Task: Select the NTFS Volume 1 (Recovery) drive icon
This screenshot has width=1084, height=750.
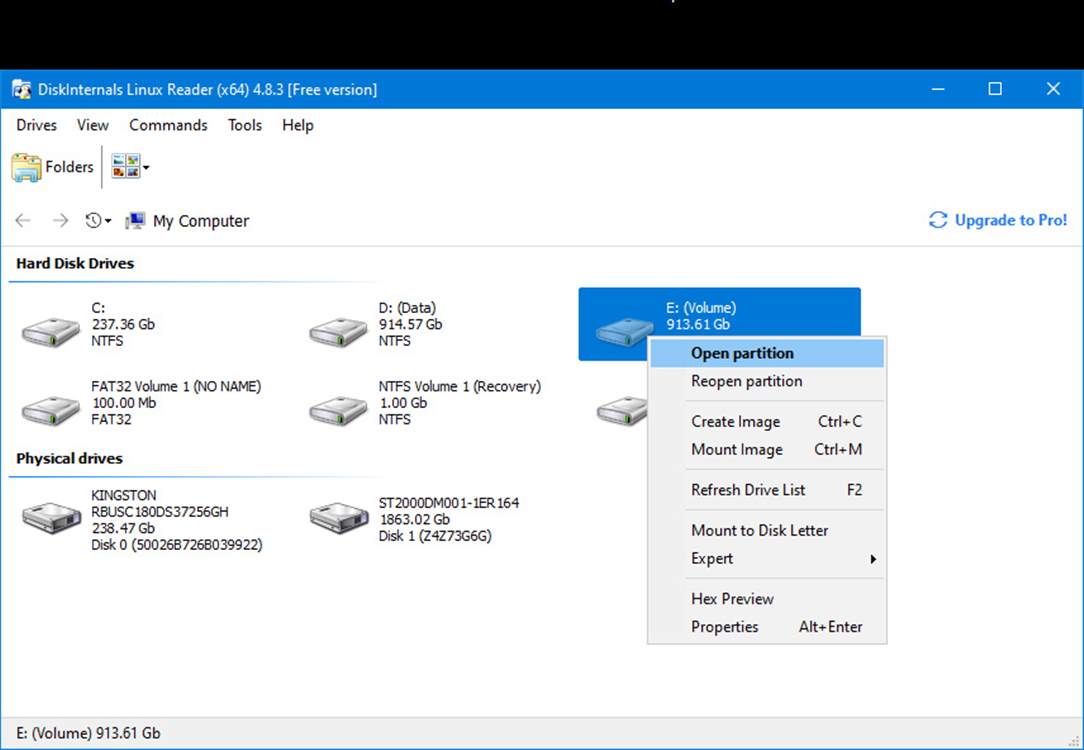Action: coord(338,411)
